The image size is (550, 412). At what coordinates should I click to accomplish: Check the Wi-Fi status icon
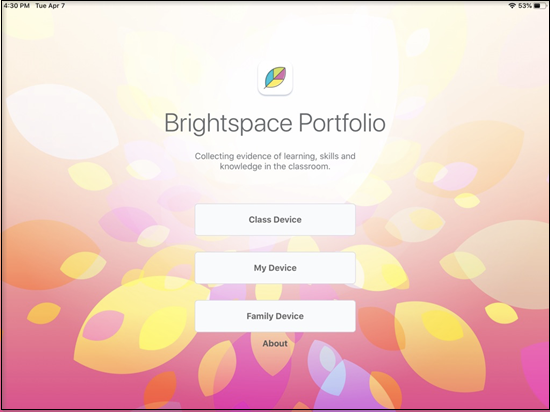(512, 6)
